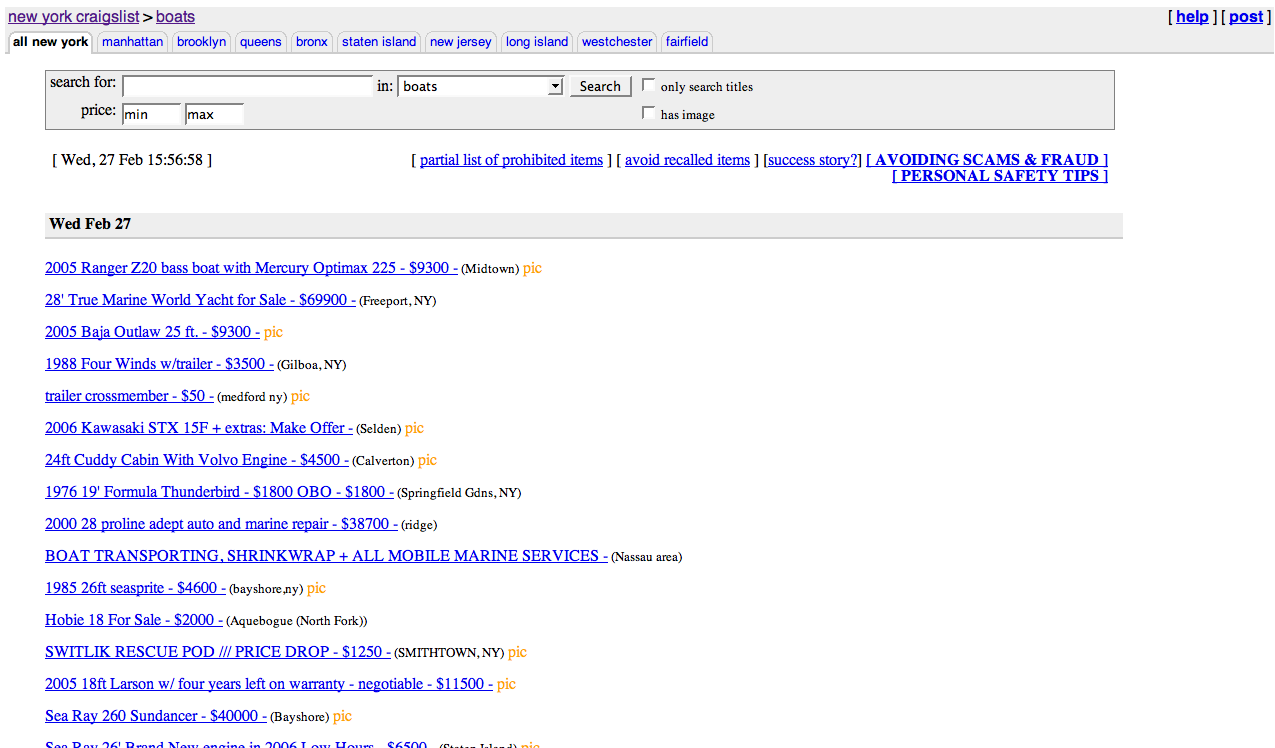This screenshot has height=748, width=1275.
Task: Select the all new york tab
Action: pos(50,42)
